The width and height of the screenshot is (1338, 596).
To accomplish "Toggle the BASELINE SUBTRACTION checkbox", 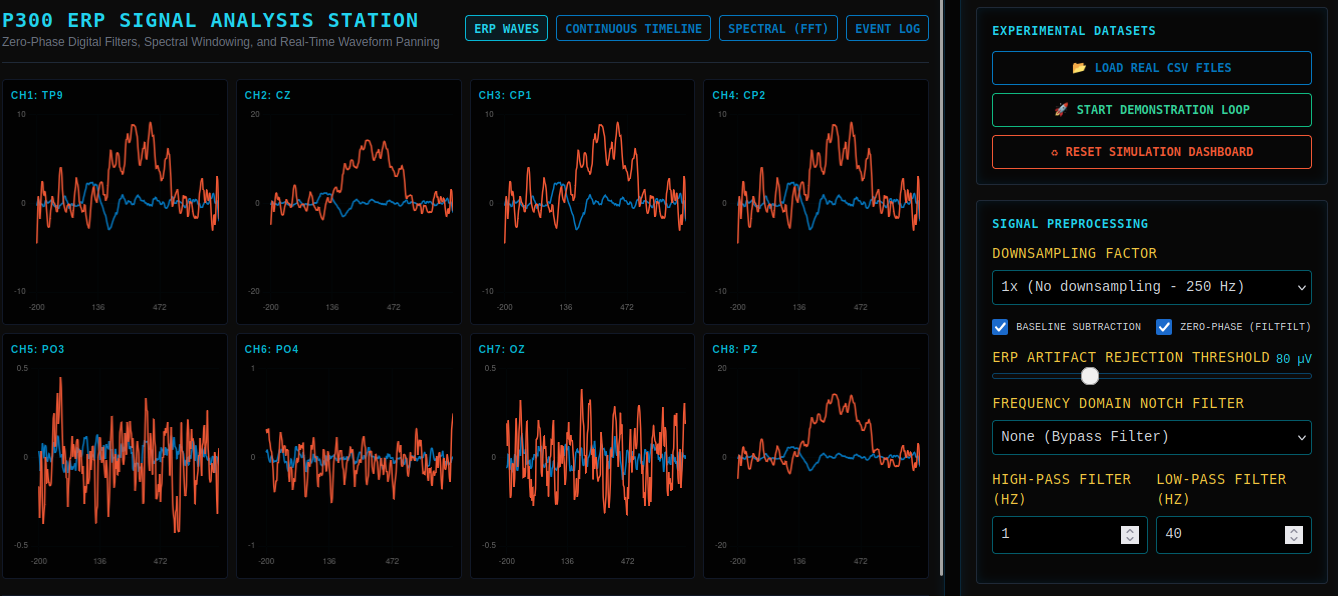I will tap(1000, 327).
